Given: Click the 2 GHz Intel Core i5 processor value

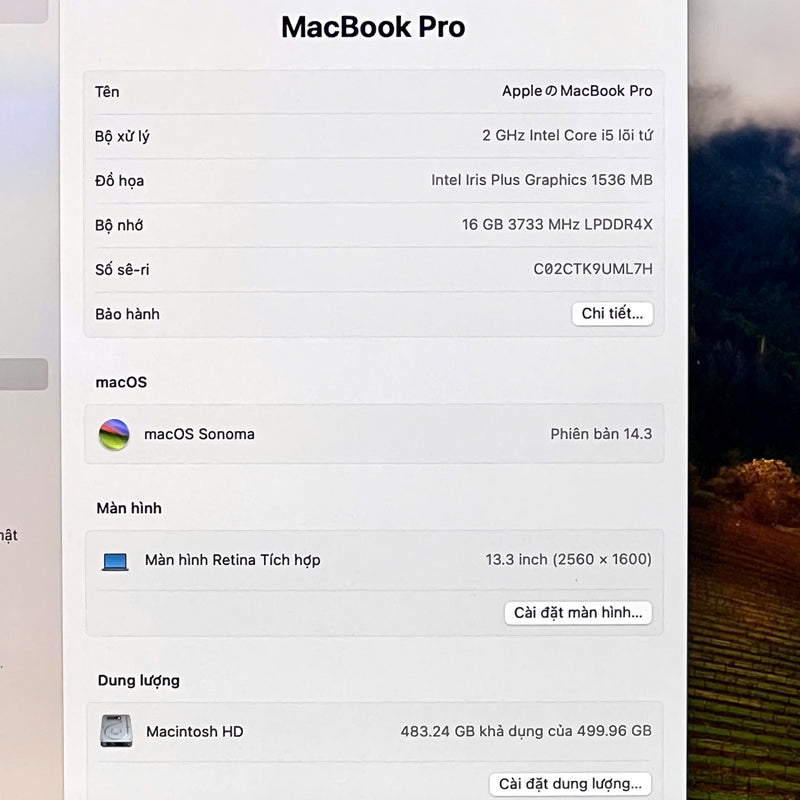Looking at the screenshot, I should click(x=566, y=136).
